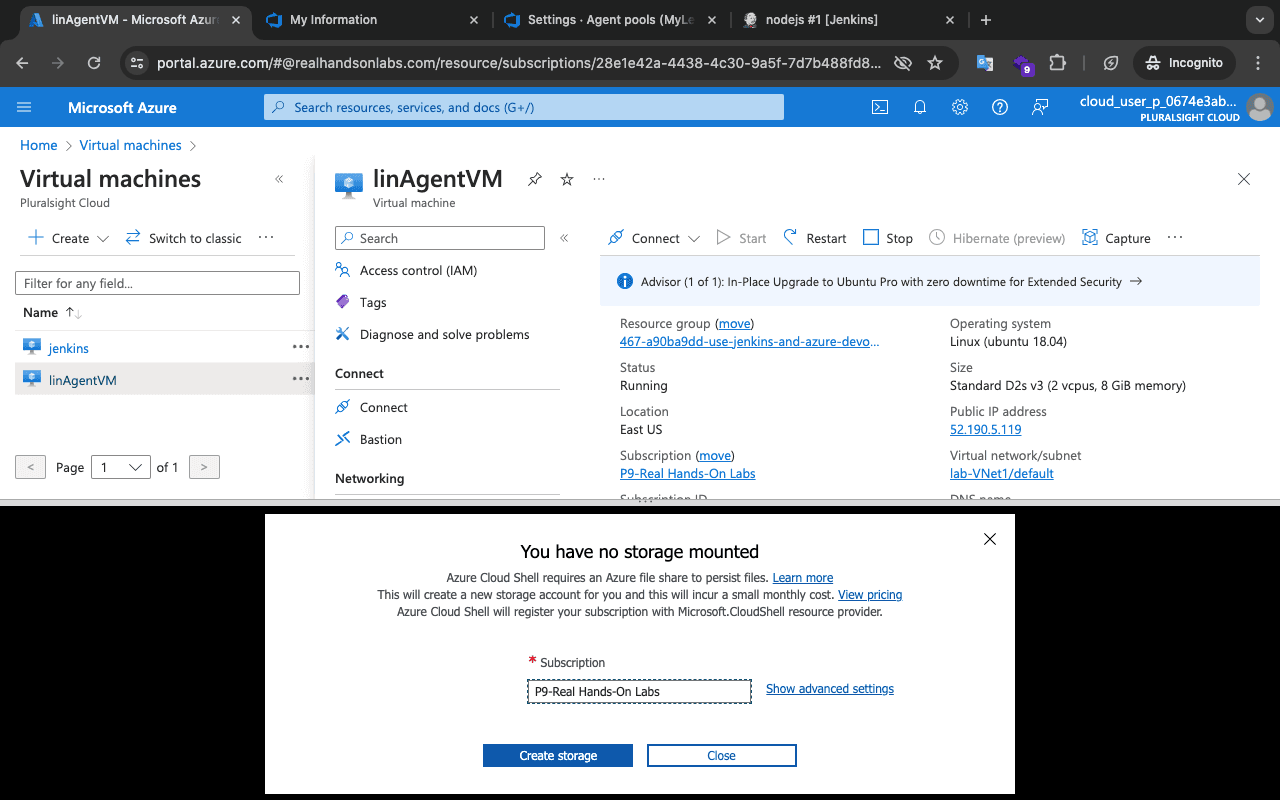
Task: Open the Subscription combo box
Action: point(639,691)
